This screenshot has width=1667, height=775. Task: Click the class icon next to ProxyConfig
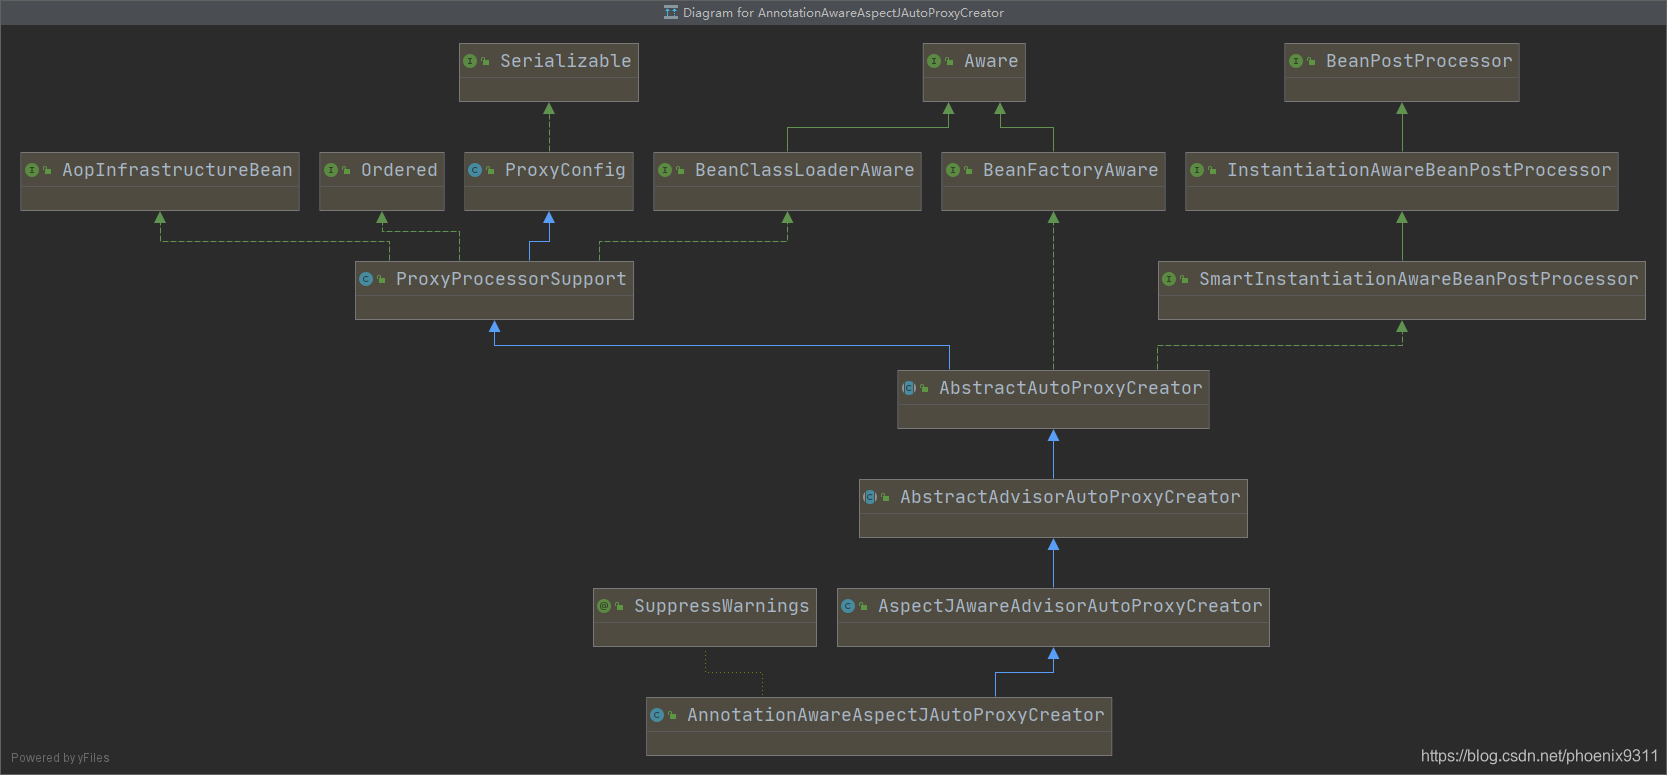(x=475, y=170)
